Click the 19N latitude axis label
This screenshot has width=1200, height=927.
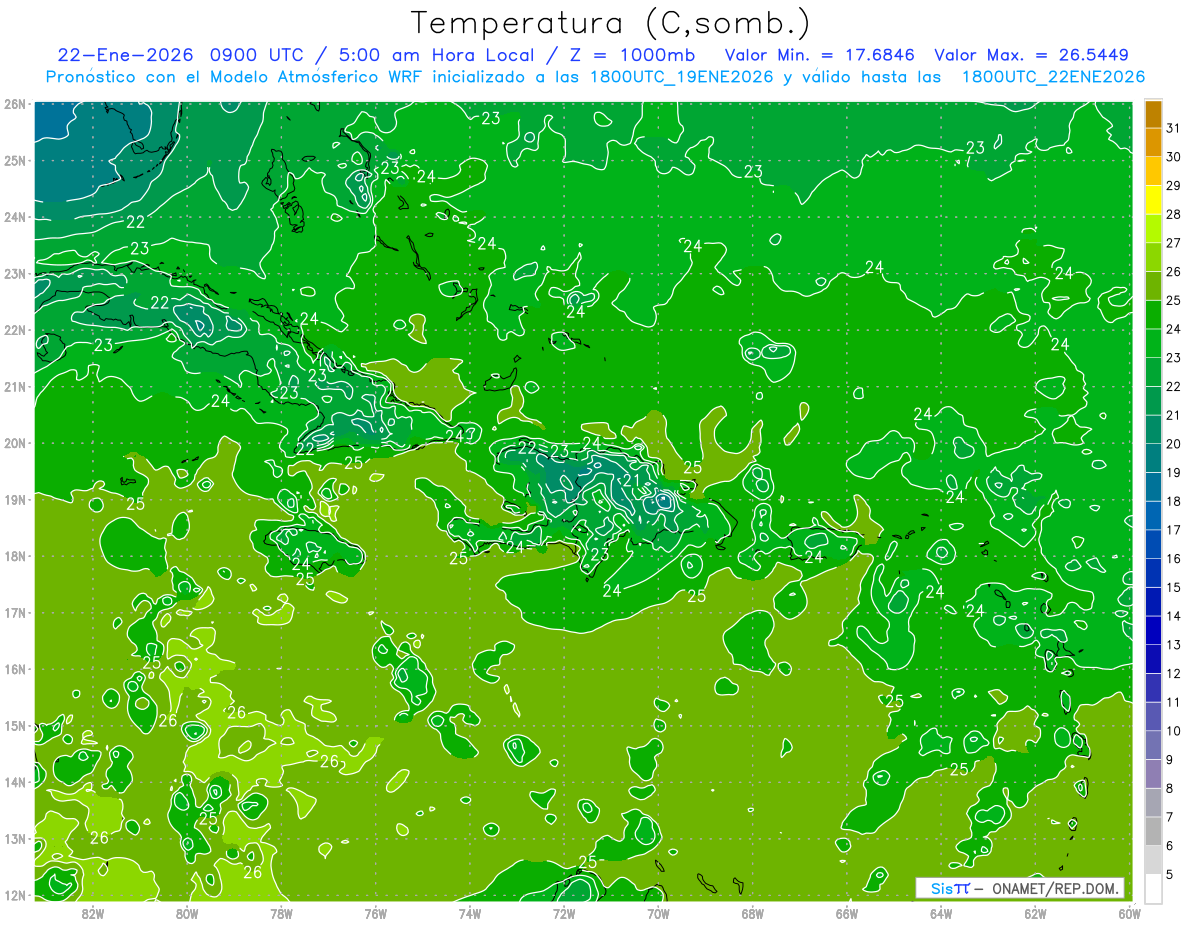(14, 499)
